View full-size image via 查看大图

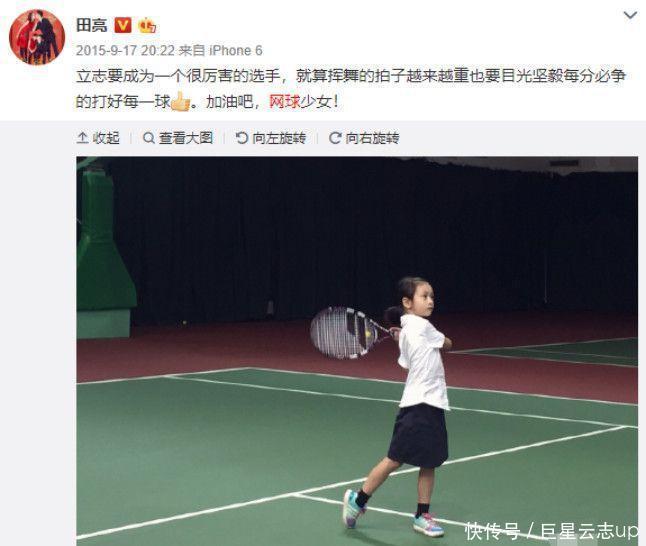click(x=178, y=138)
